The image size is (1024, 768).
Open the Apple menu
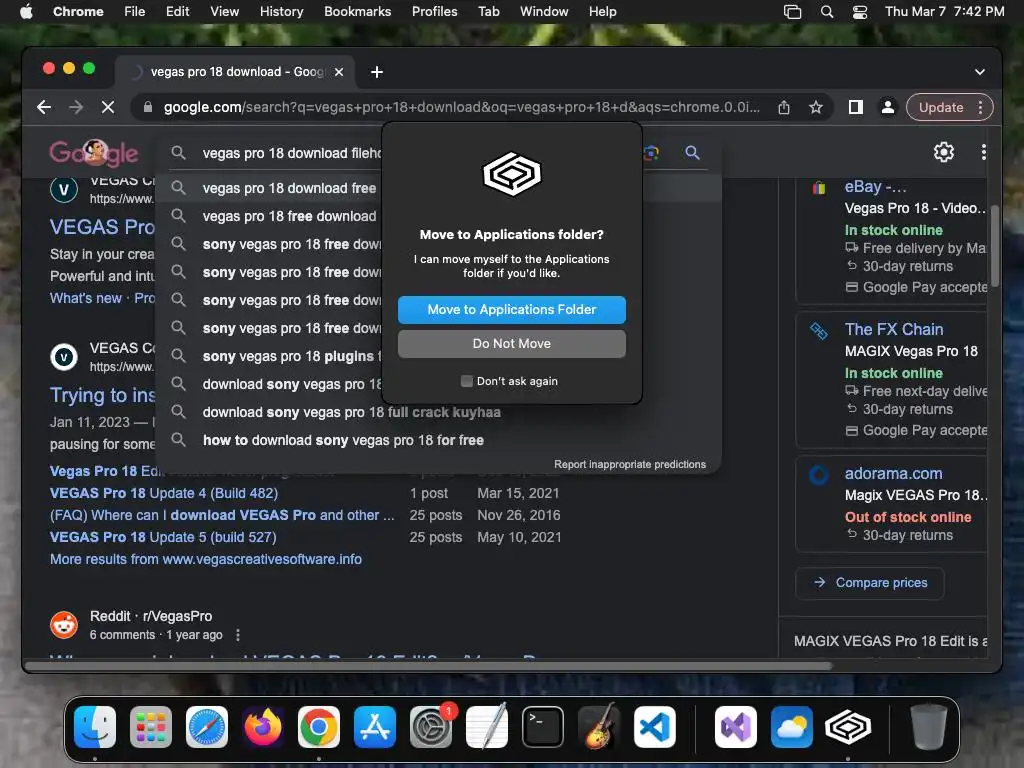pyautogui.click(x=26, y=11)
